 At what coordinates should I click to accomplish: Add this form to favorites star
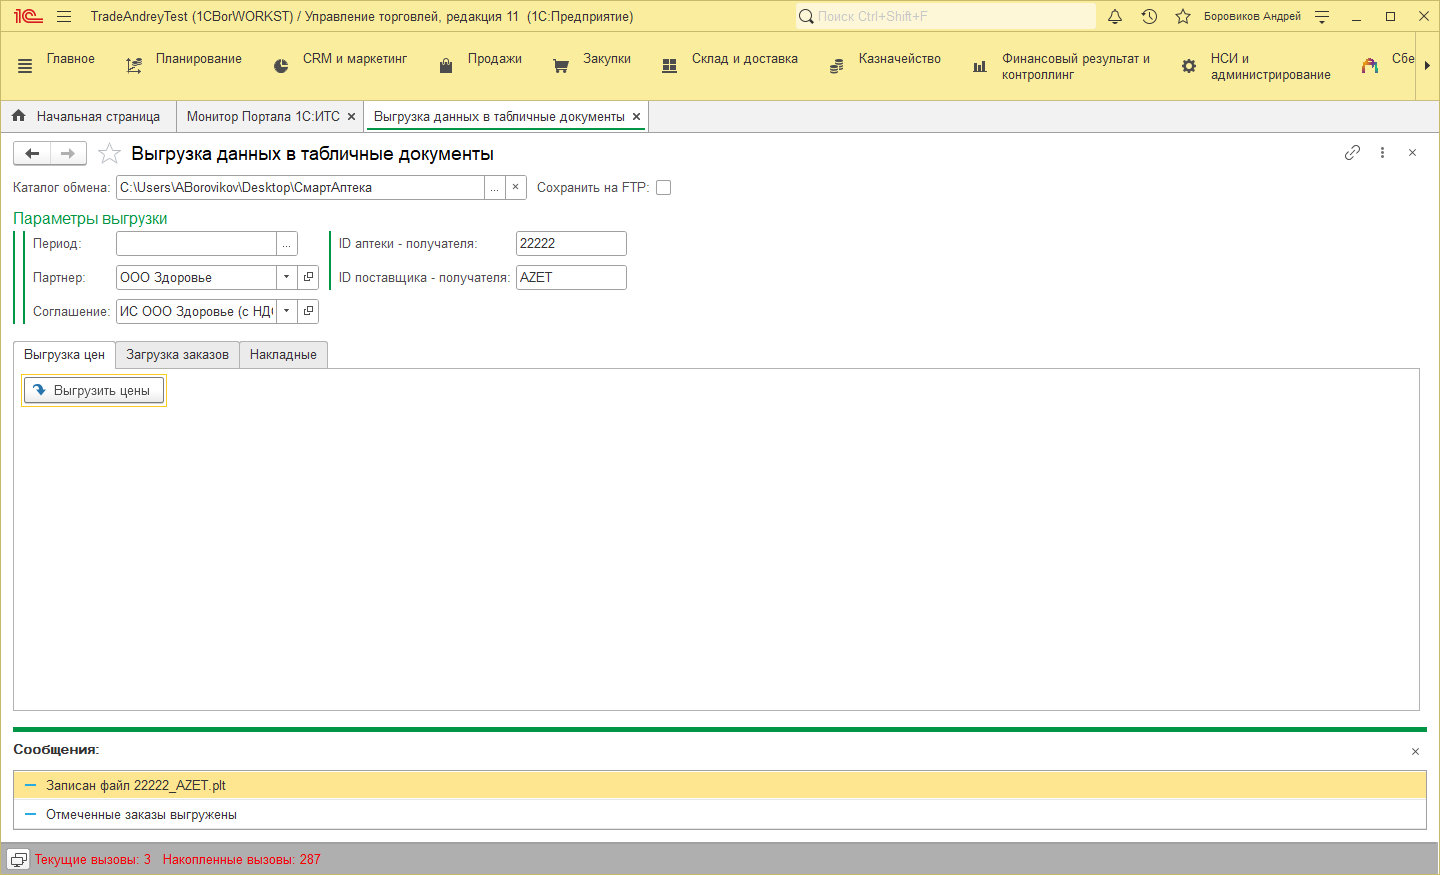110,154
